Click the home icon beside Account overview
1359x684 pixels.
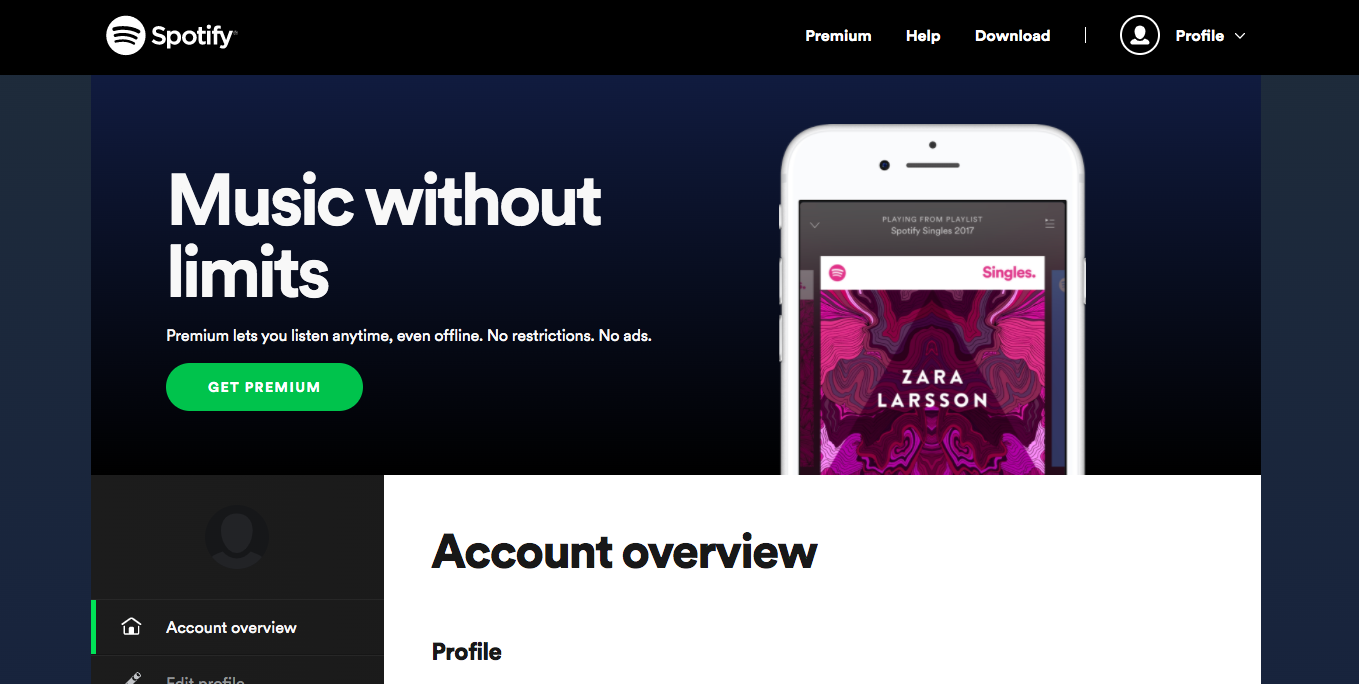click(x=131, y=627)
